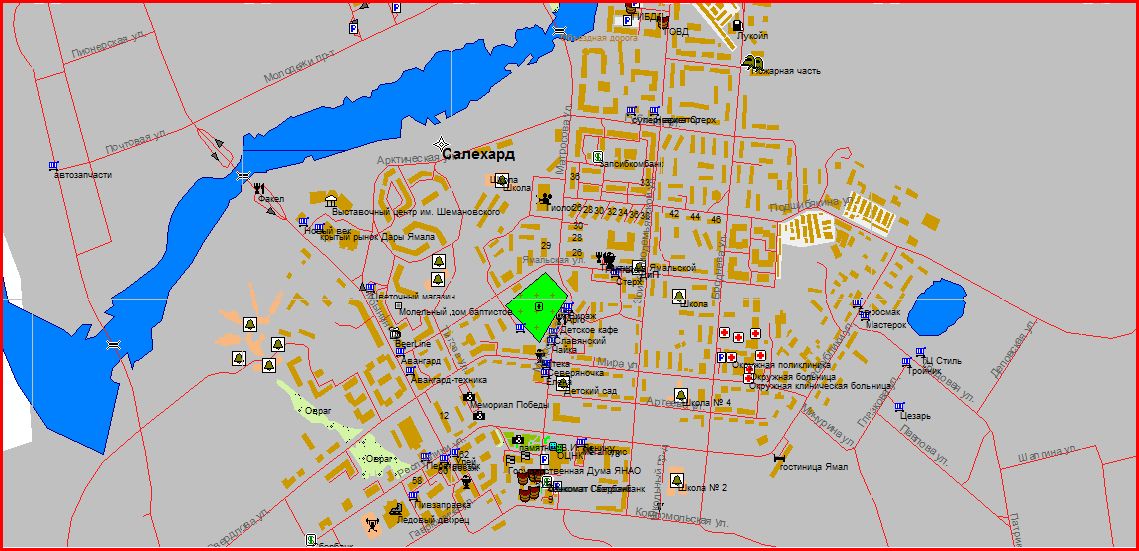Select the ТЦ Стиль shopping cart icon
The height and width of the screenshot is (551, 1139).
pyautogui.click(x=919, y=351)
